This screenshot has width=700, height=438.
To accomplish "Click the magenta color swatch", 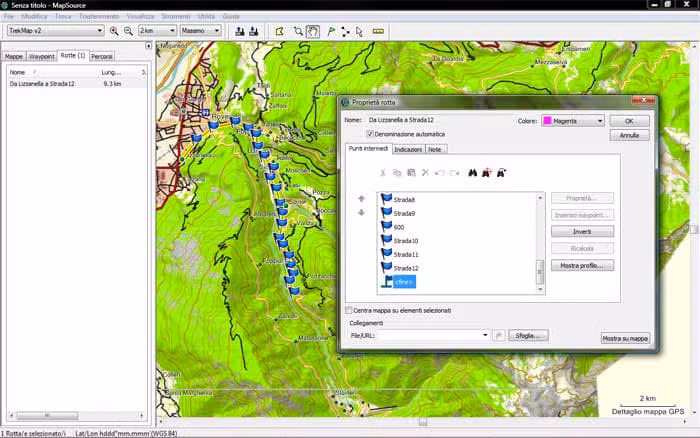I will 547,121.
